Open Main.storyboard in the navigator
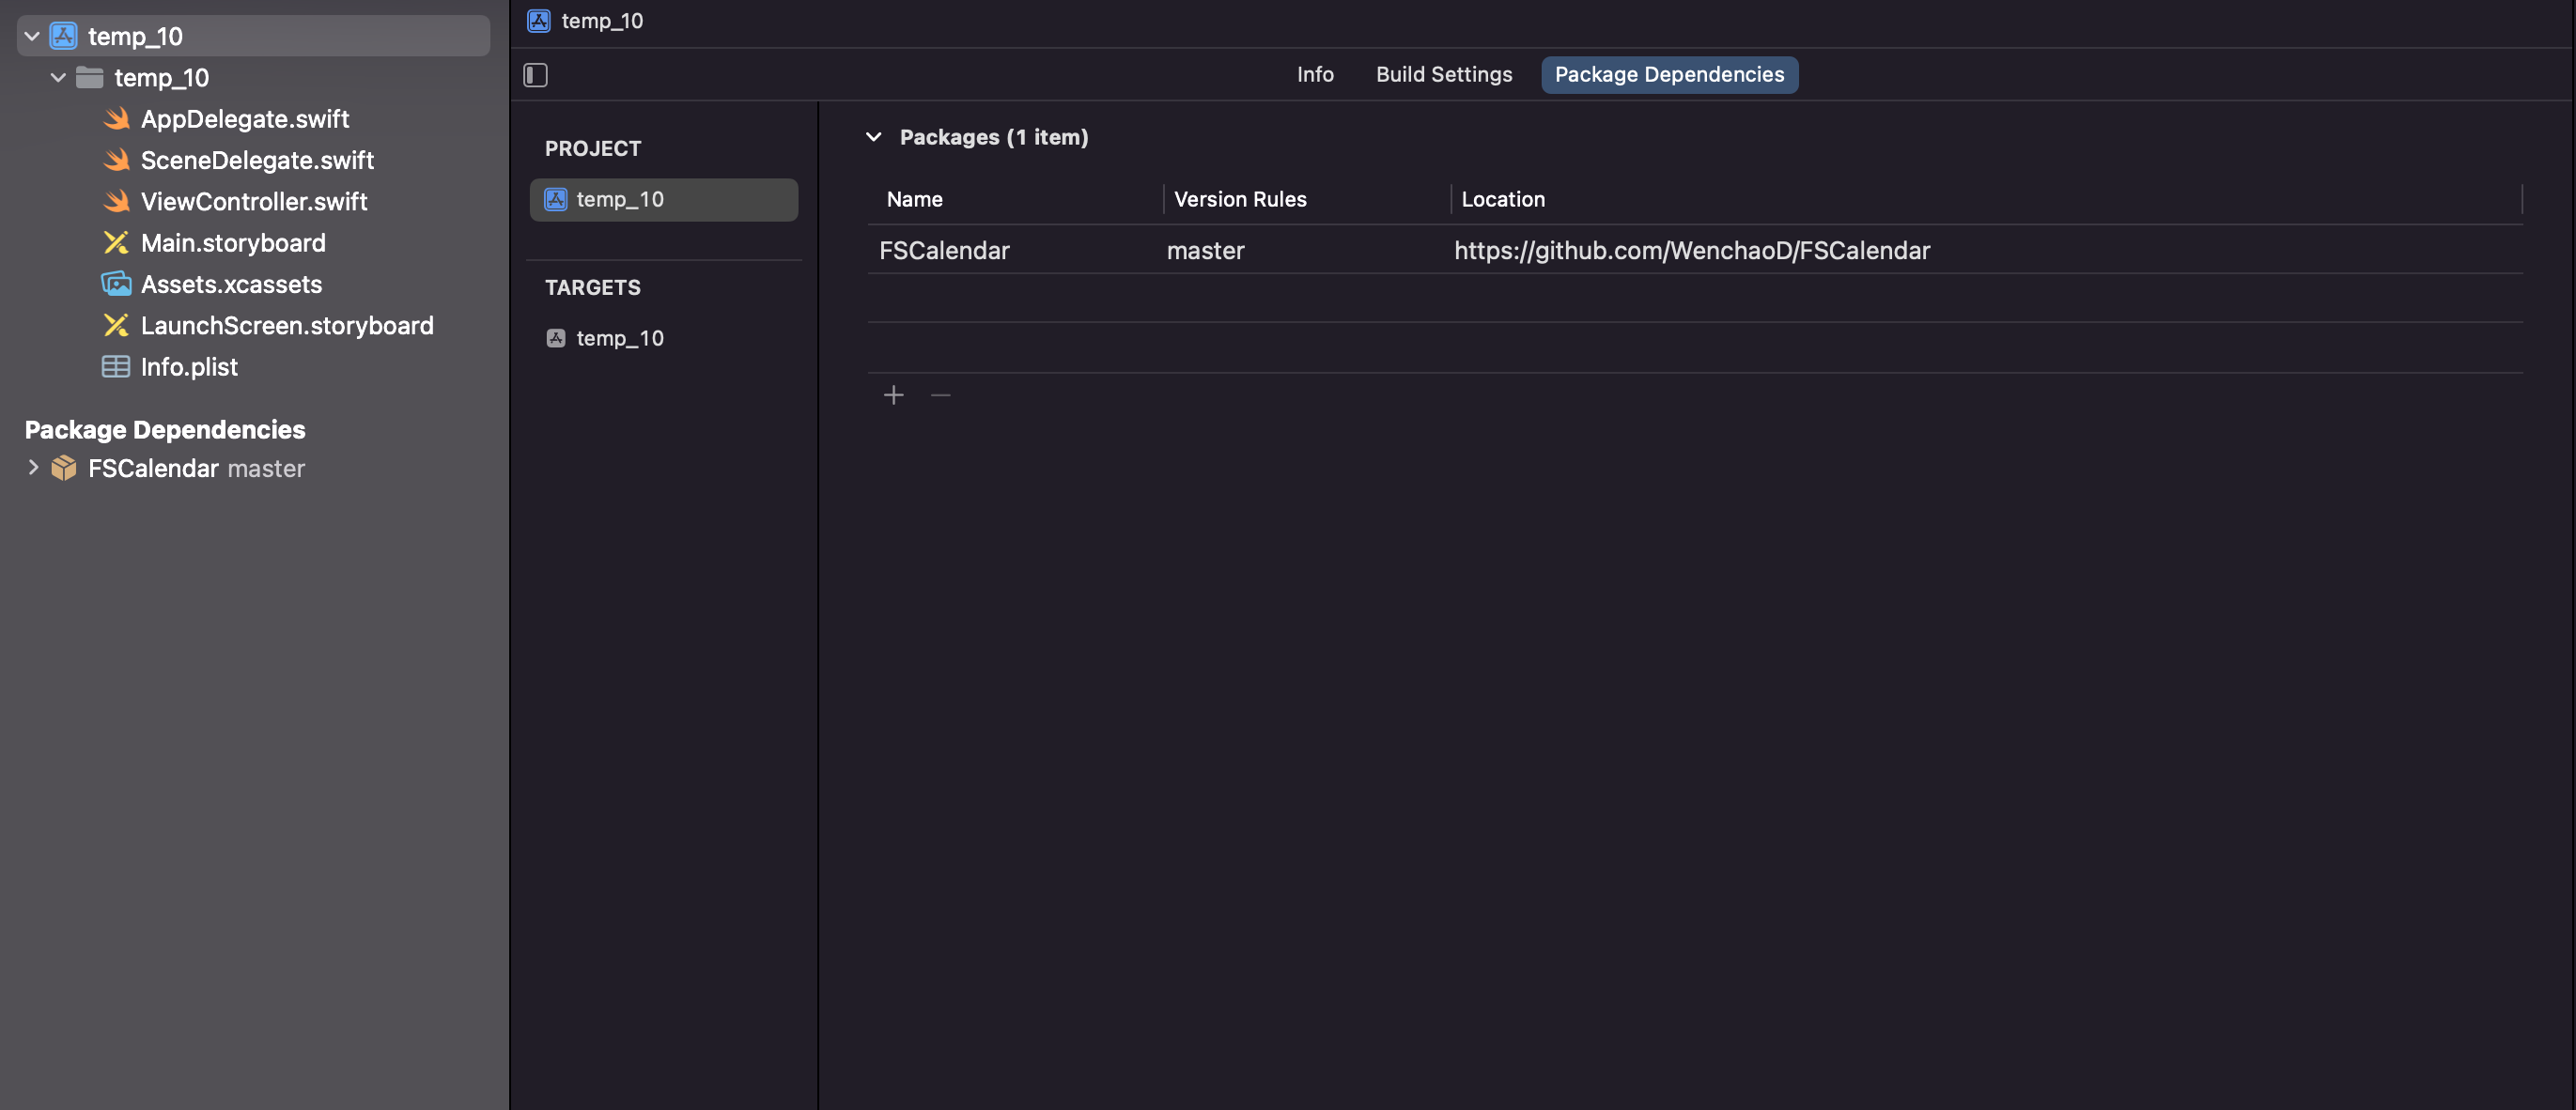This screenshot has height=1110, width=2576. (x=233, y=243)
